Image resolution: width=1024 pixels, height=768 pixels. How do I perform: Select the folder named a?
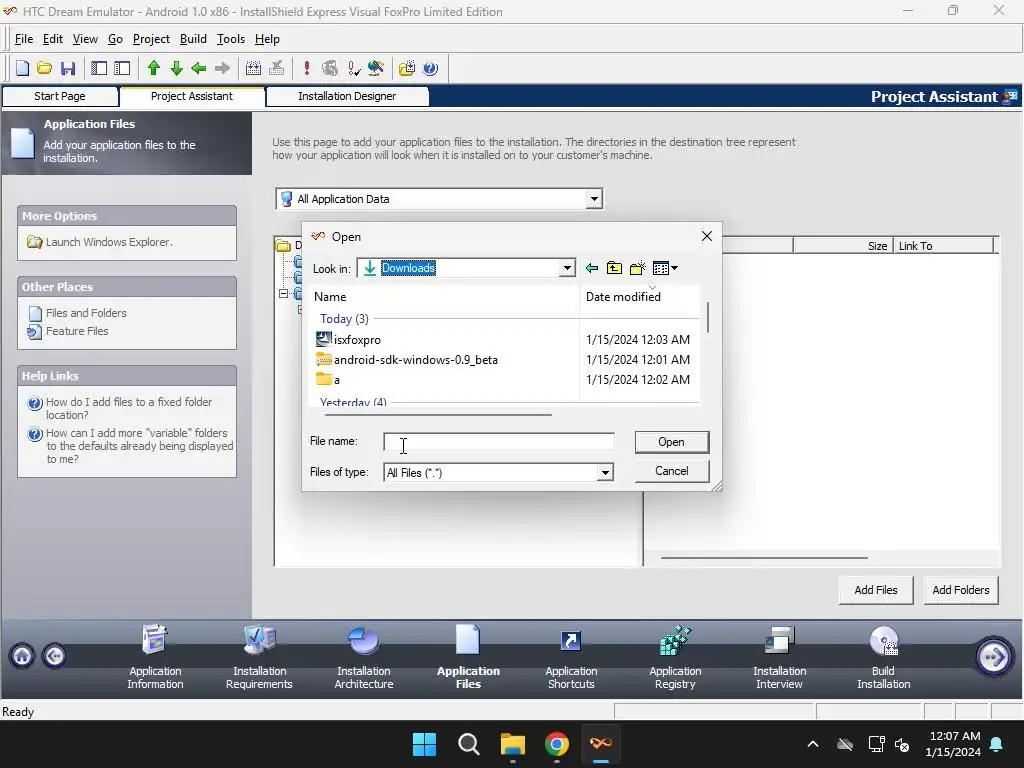click(336, 379)
